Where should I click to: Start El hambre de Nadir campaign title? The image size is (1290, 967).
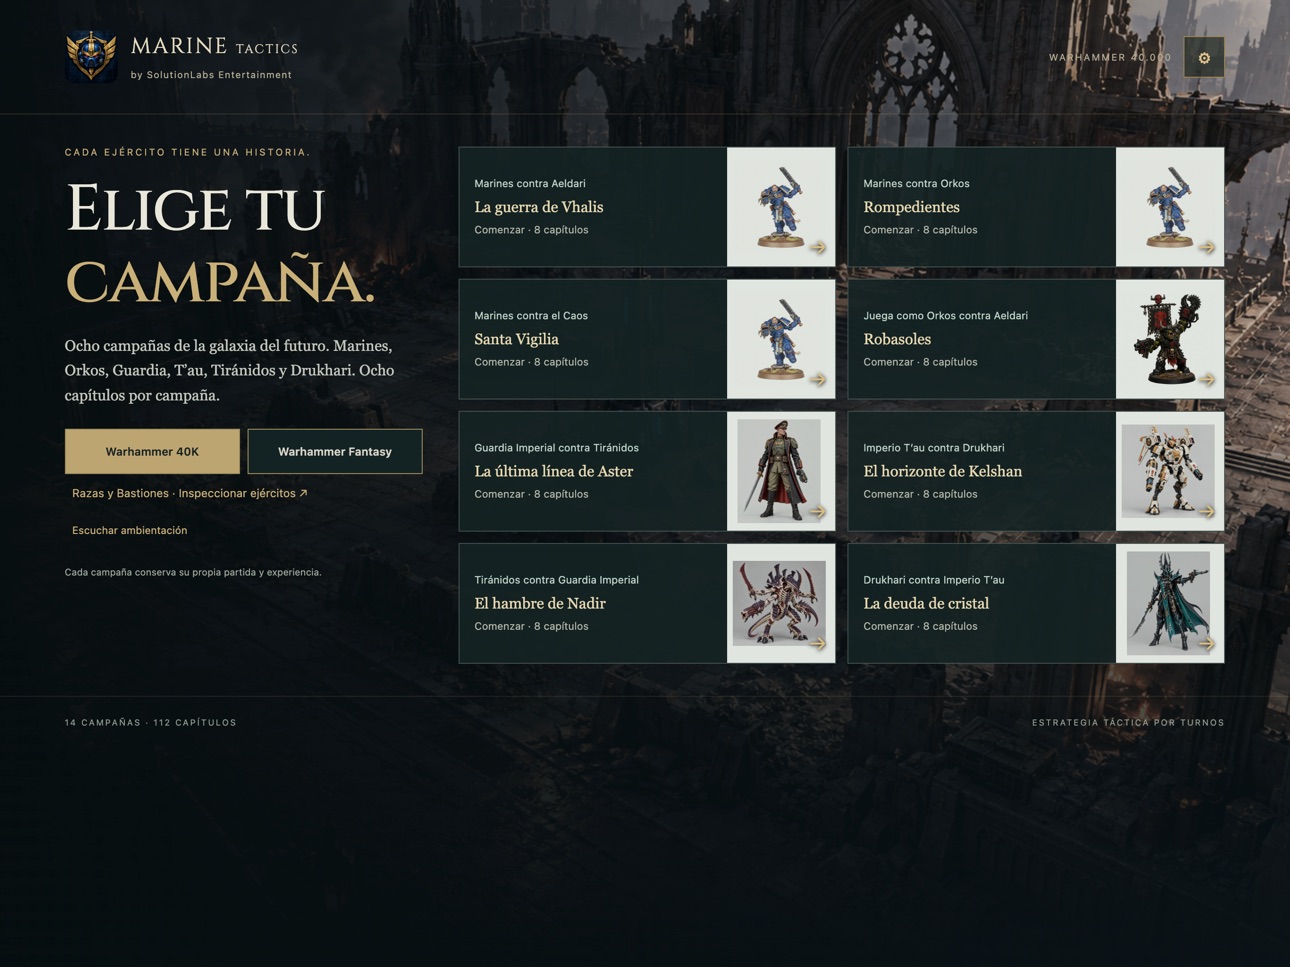540,603
